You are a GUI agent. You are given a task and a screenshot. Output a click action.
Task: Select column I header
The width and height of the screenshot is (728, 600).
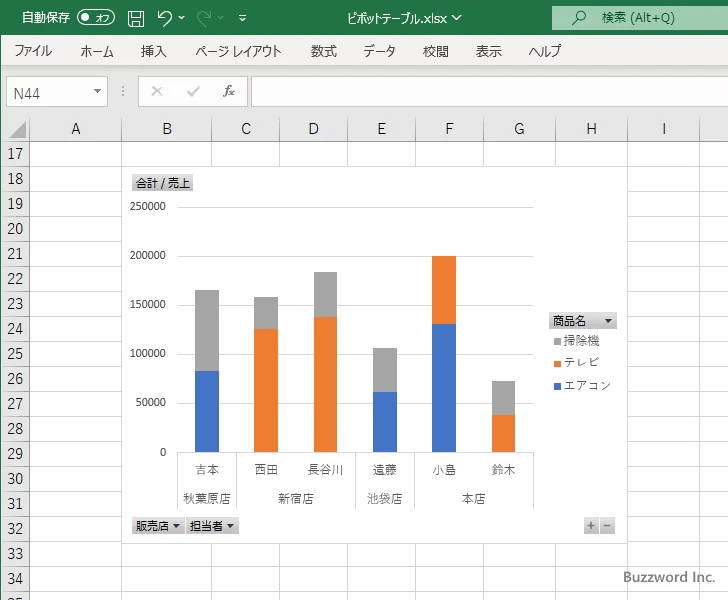[663, 129]
